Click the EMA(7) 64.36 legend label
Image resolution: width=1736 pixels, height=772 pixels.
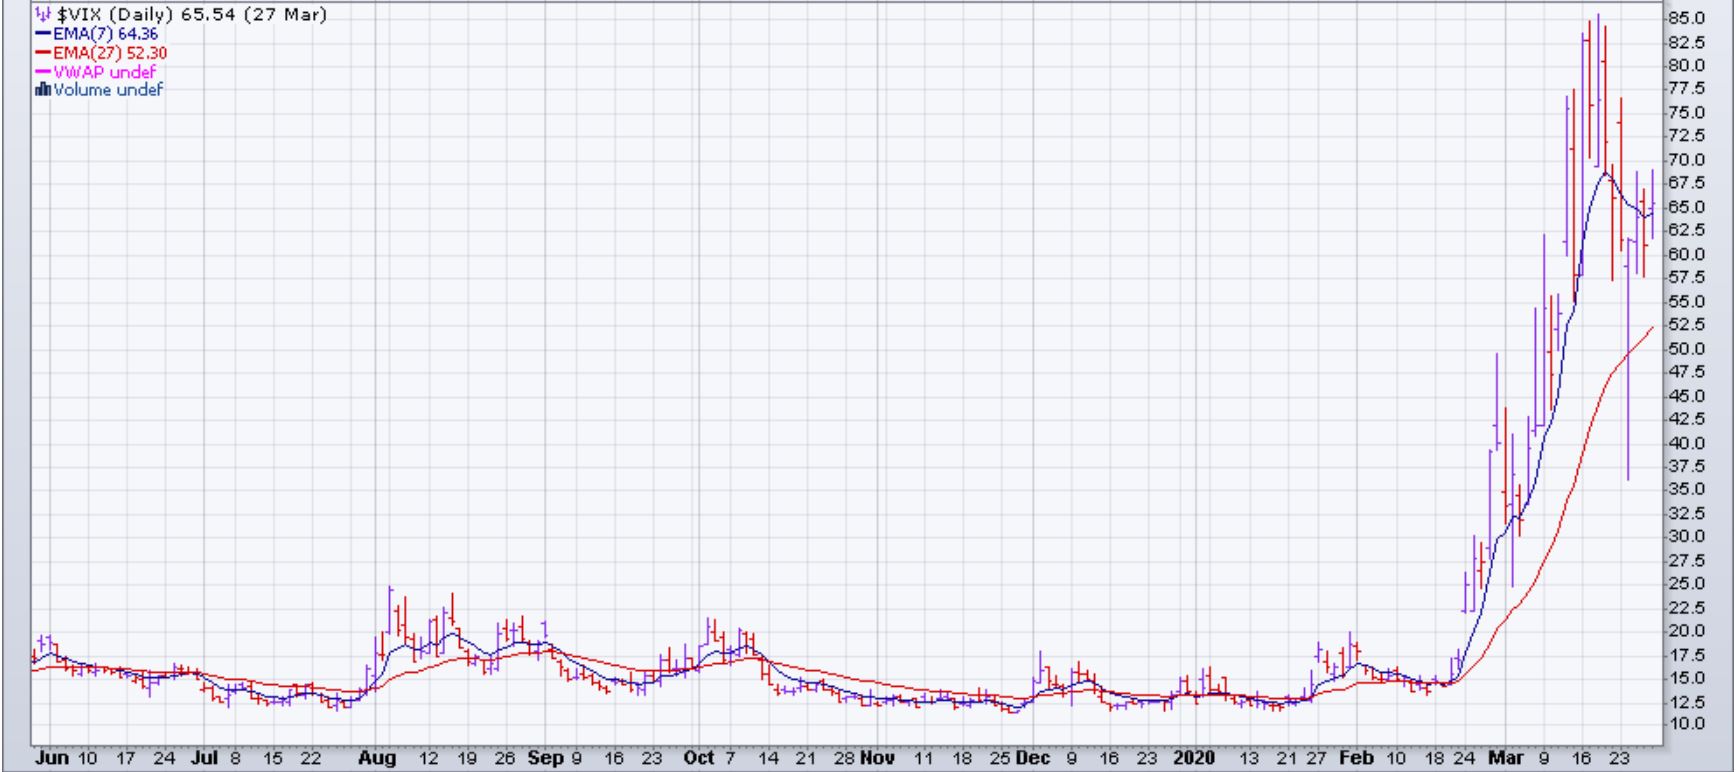click(x=105, y=35)
